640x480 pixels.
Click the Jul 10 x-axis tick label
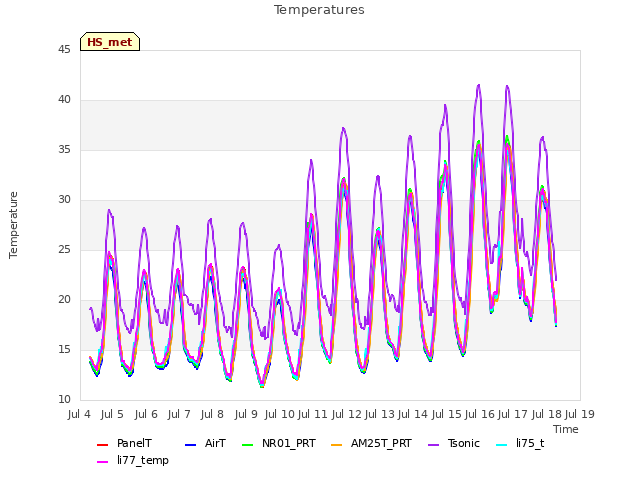tap(280, 414)
